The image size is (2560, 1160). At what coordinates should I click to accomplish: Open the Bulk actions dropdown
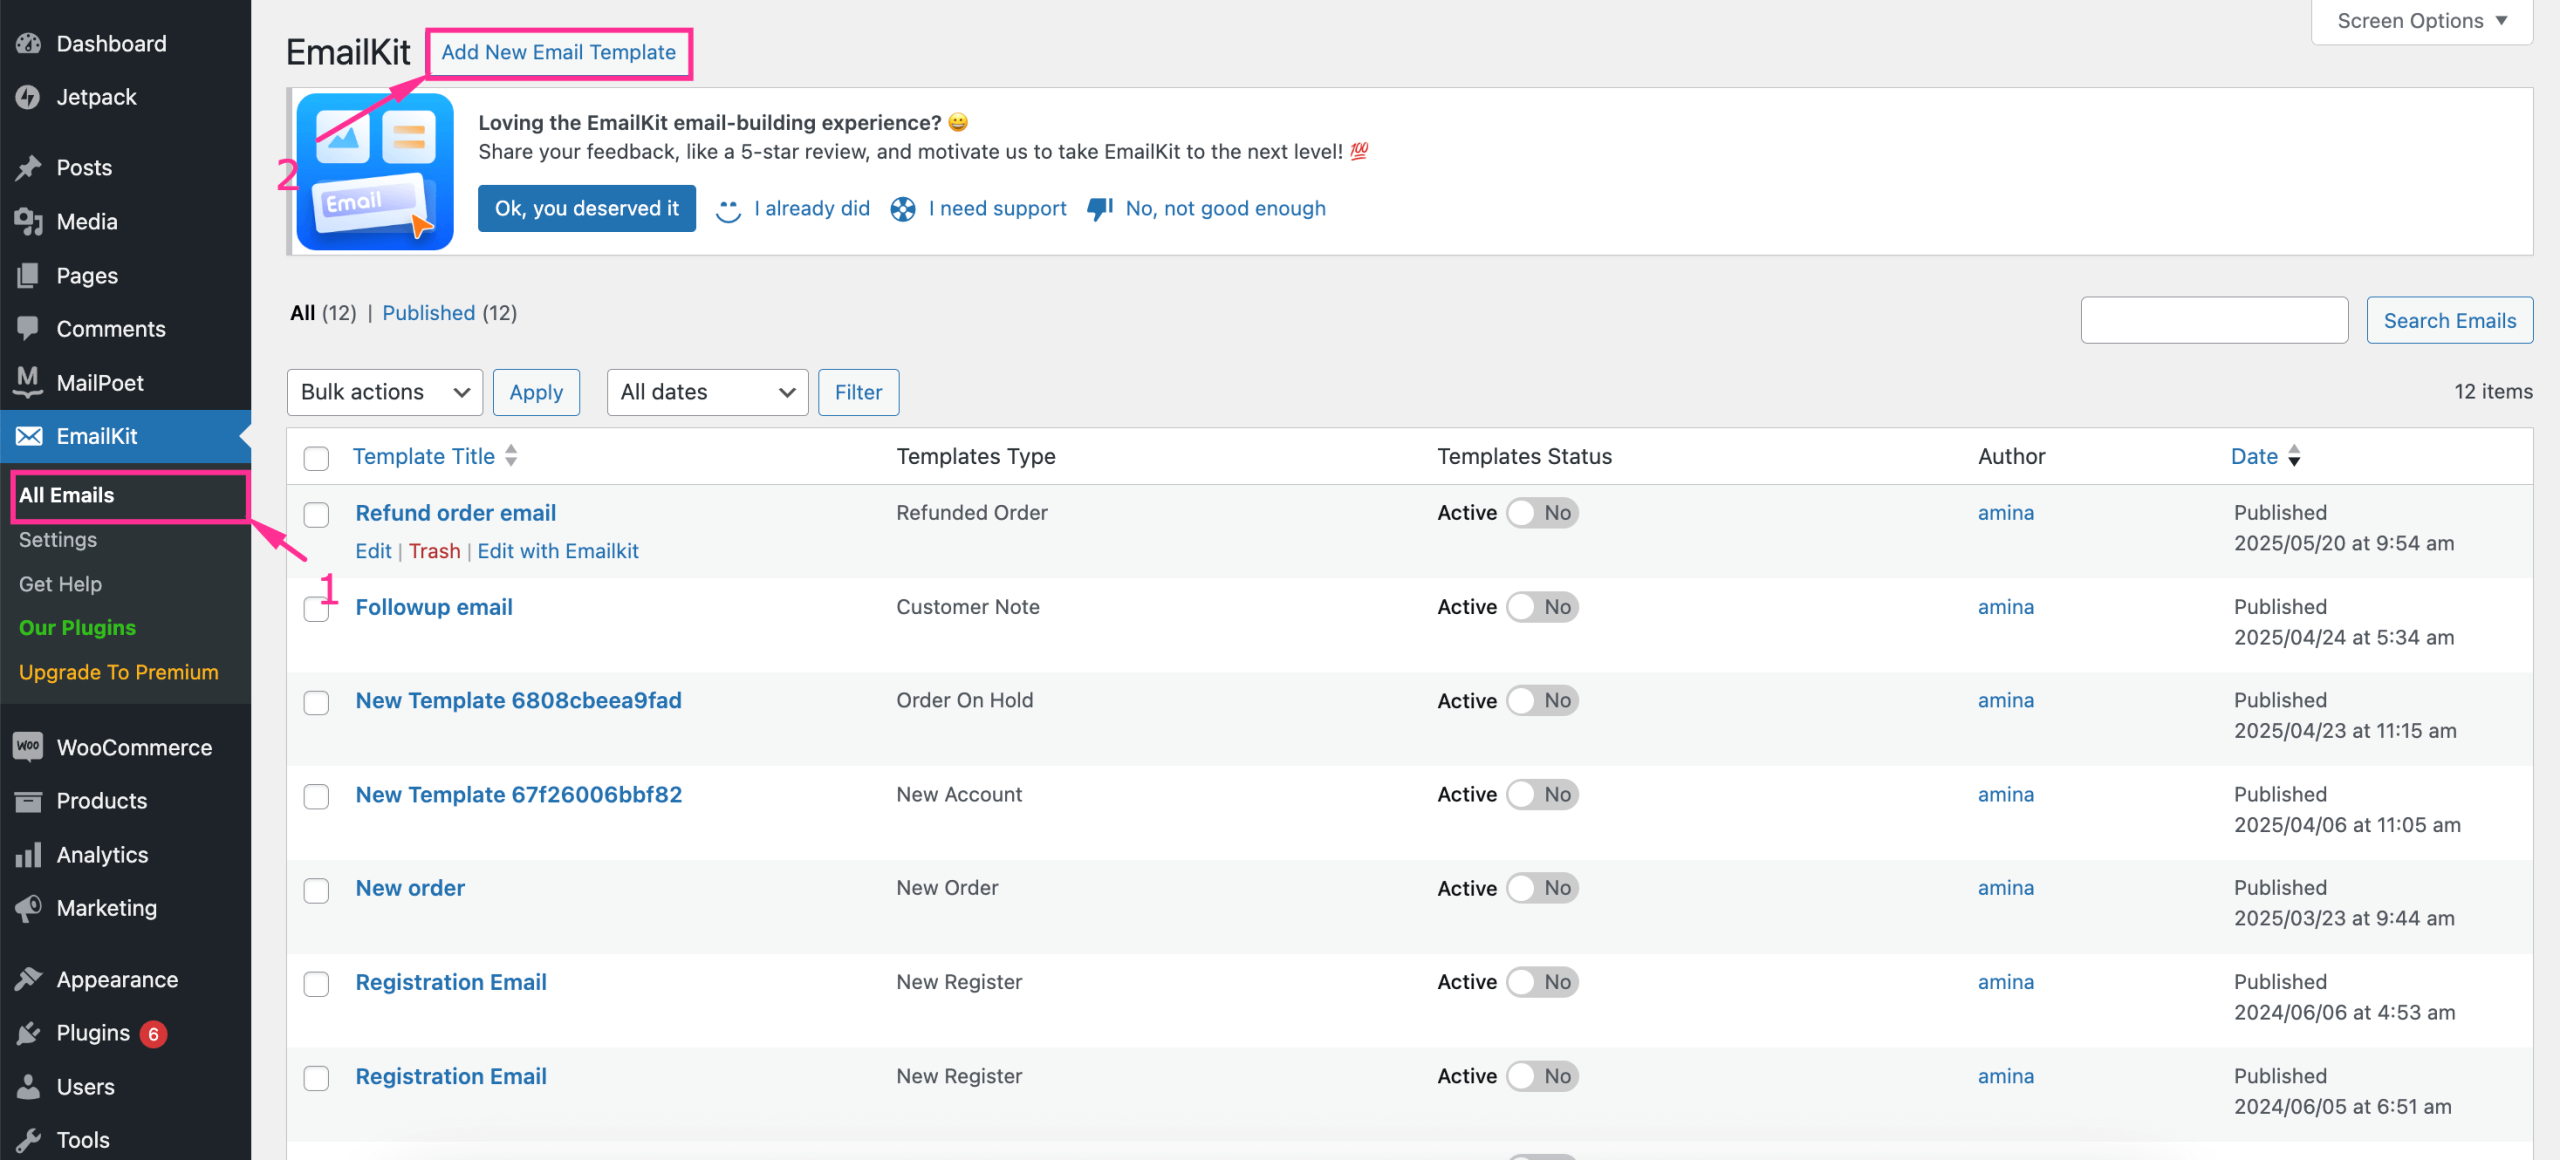point(385,392)
